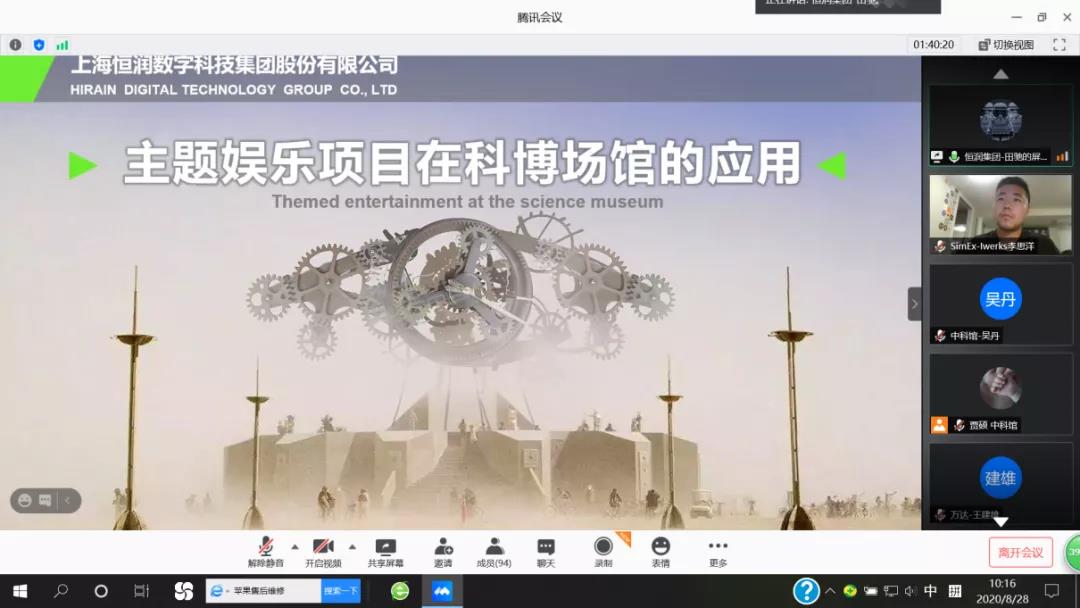1080x608 pixels.
Task: Enter fullscreen mode from top bar
Action: (x=1059, y=45)
